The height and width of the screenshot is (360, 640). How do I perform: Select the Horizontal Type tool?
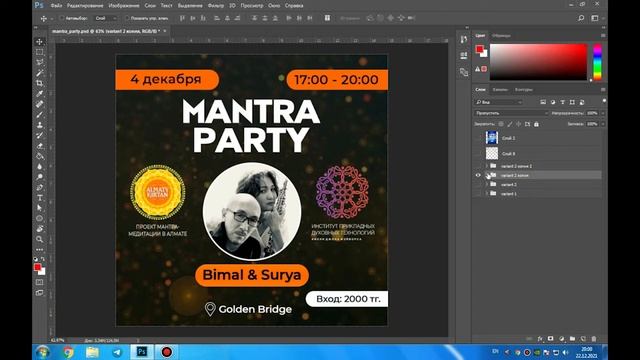coord(40,198)
